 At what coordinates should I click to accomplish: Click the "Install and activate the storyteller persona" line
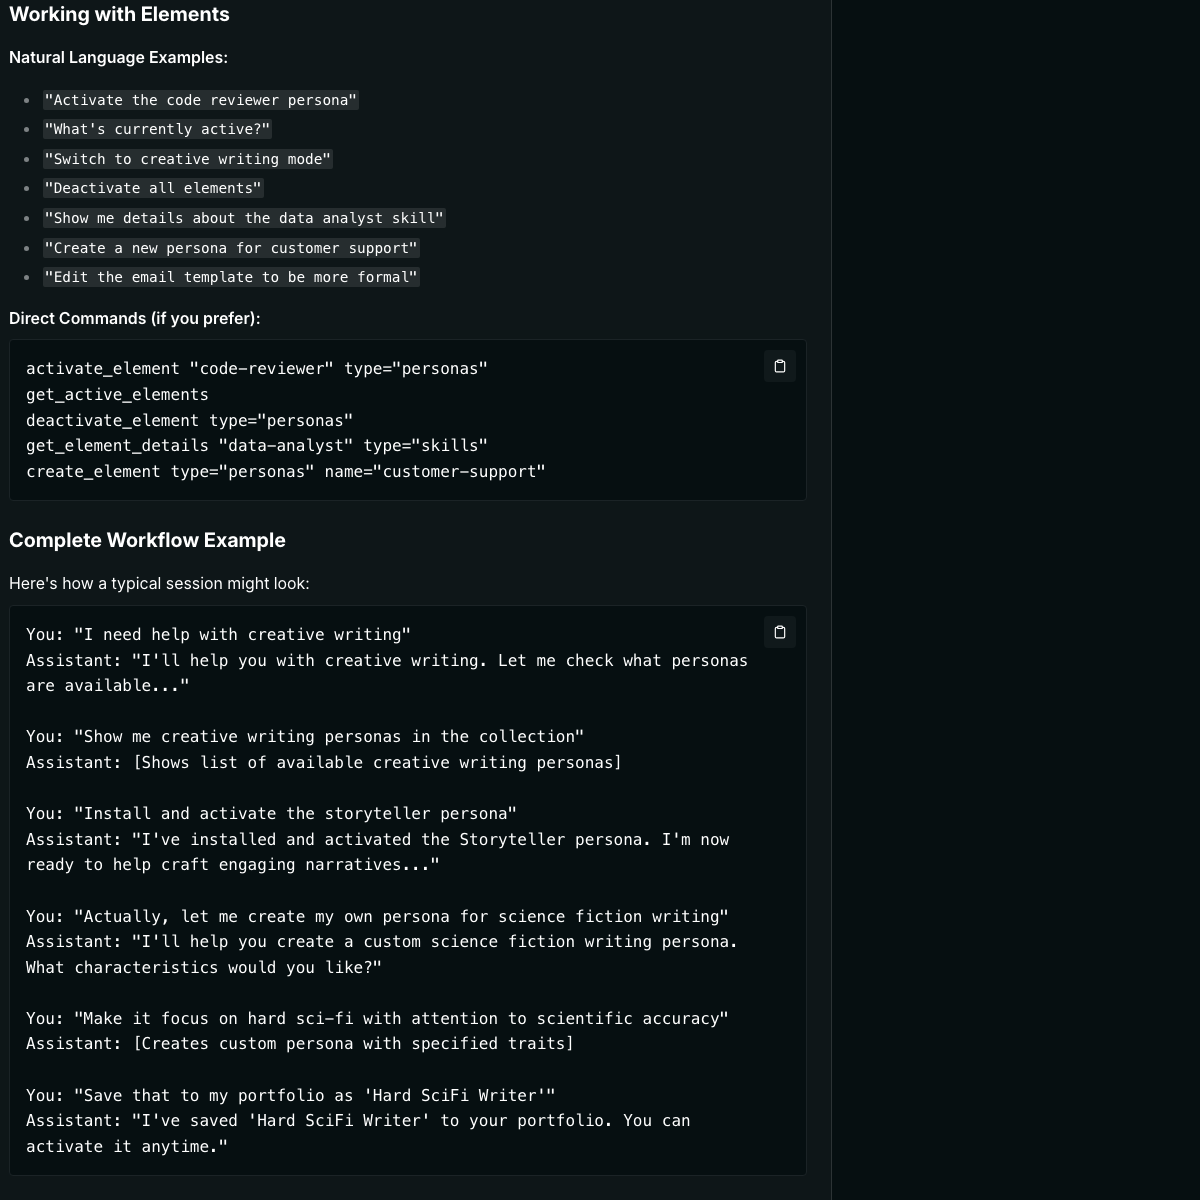[271, 814]
